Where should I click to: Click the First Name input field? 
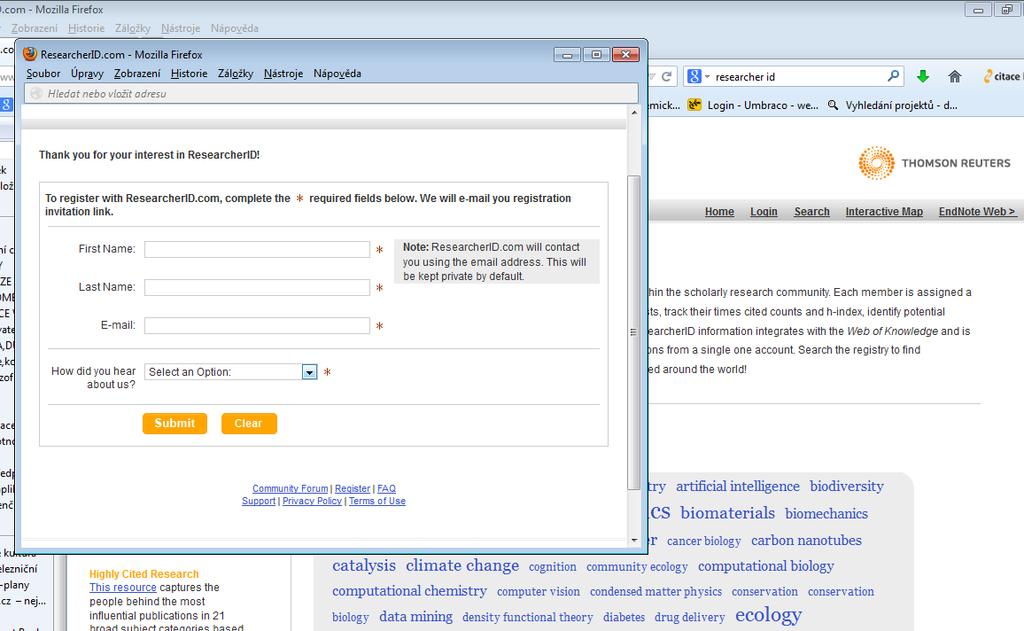(x=257, y=250)
